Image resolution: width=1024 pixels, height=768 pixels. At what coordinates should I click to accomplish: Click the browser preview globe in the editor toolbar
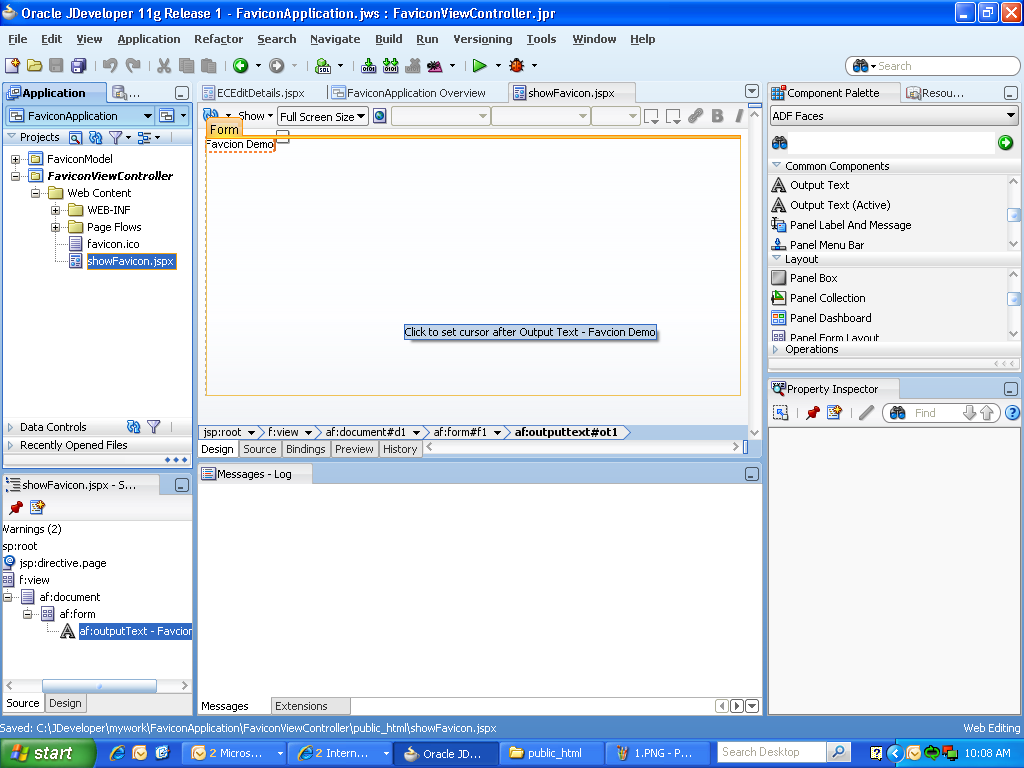(x=379, y=115)
